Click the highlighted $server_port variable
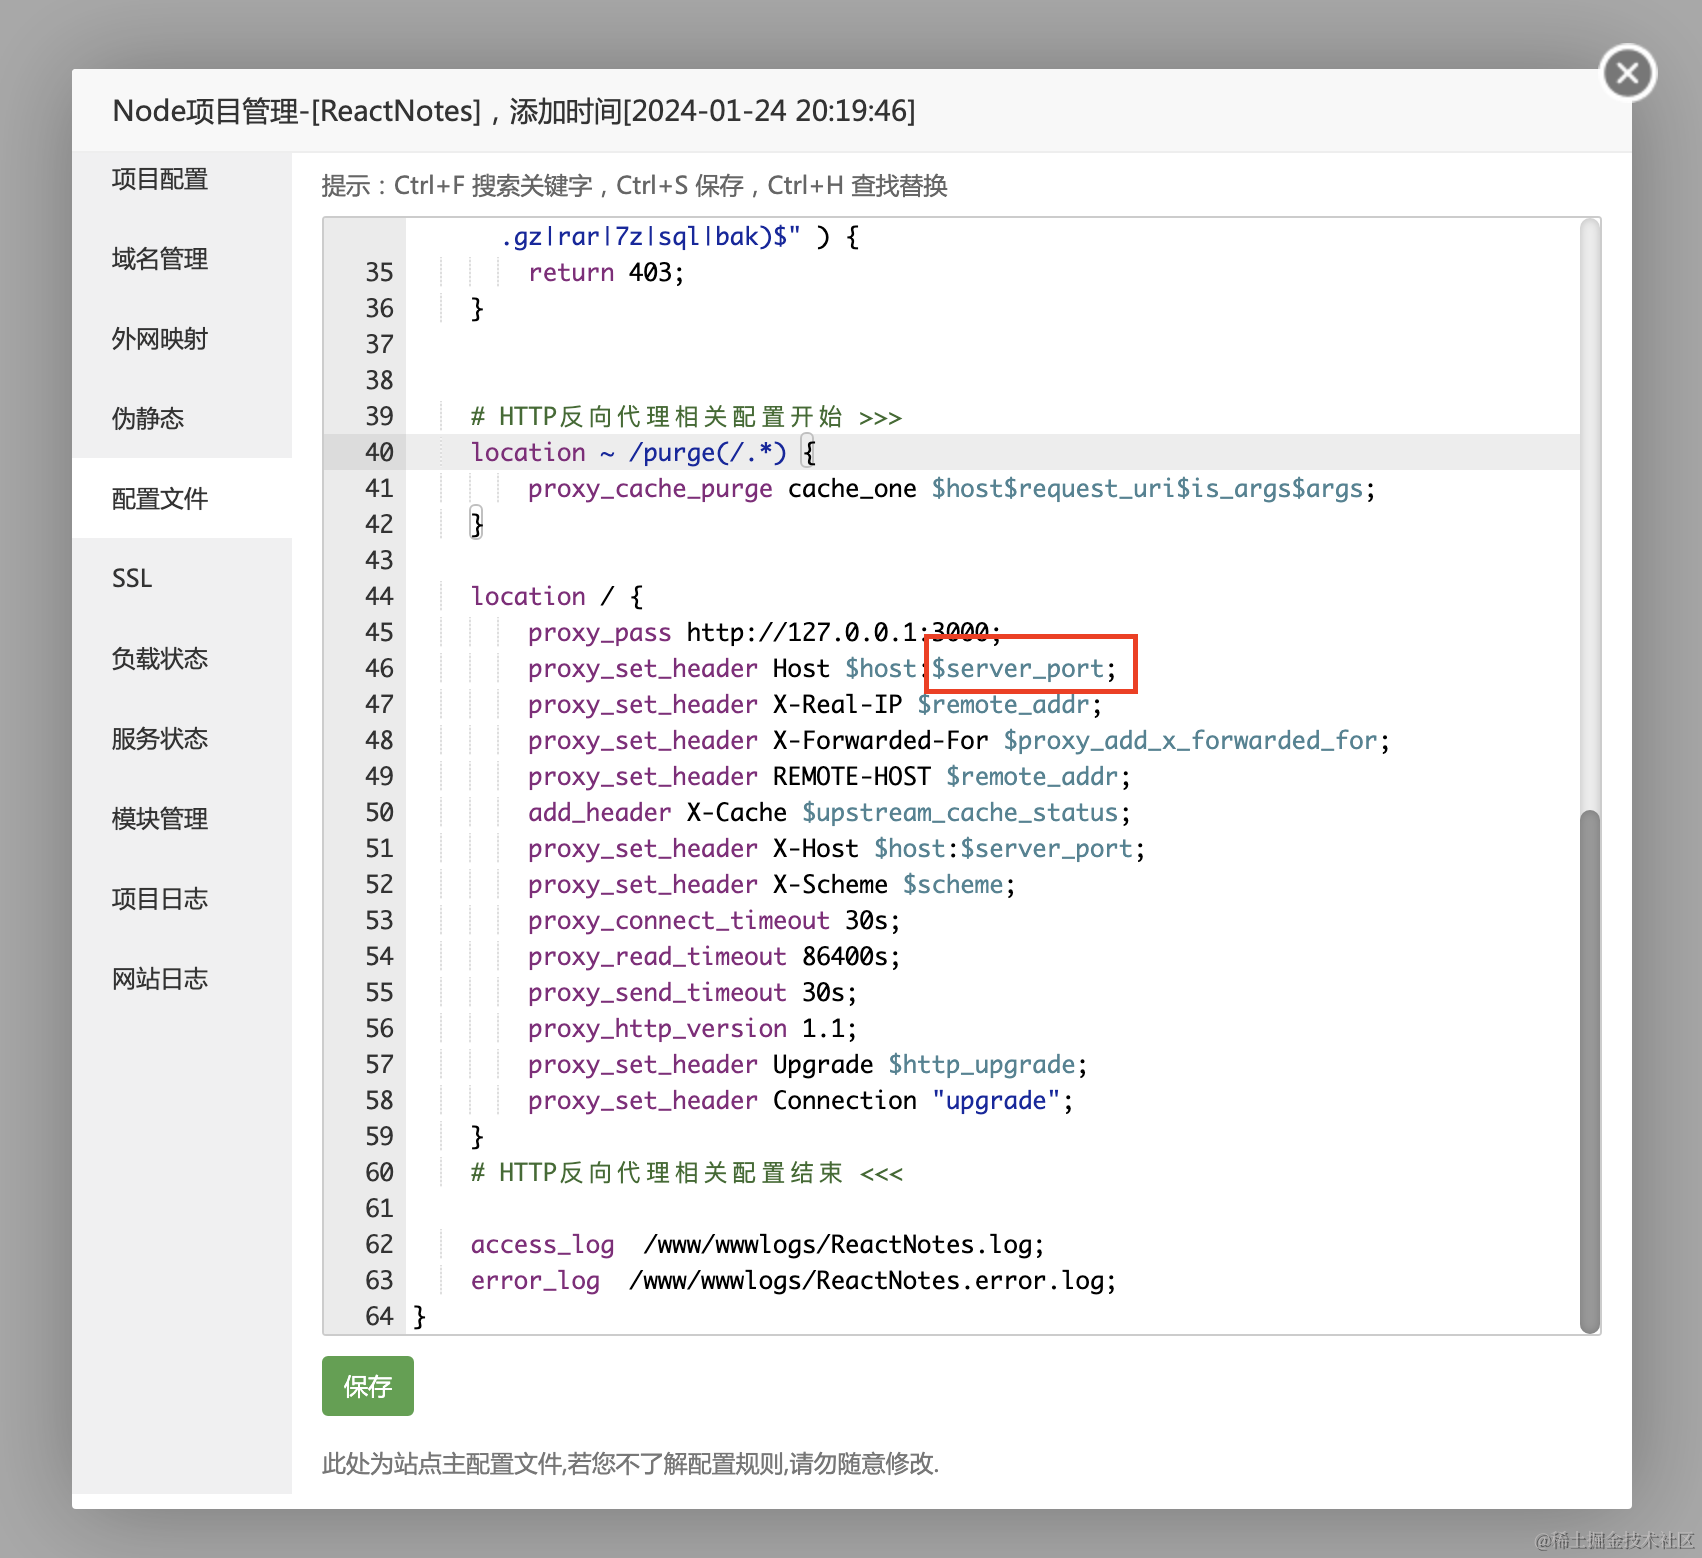This screenshot has width=1702, height=1558. pyautogui.click(x=1018, y=669)
